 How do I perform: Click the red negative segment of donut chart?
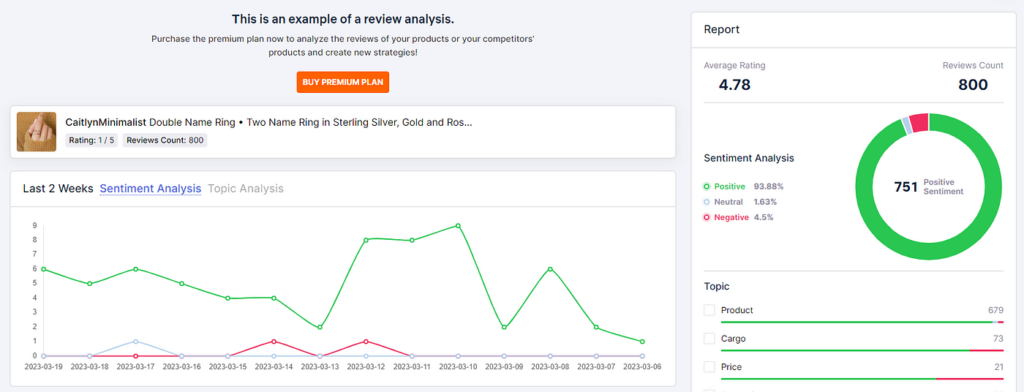point(919,123)
